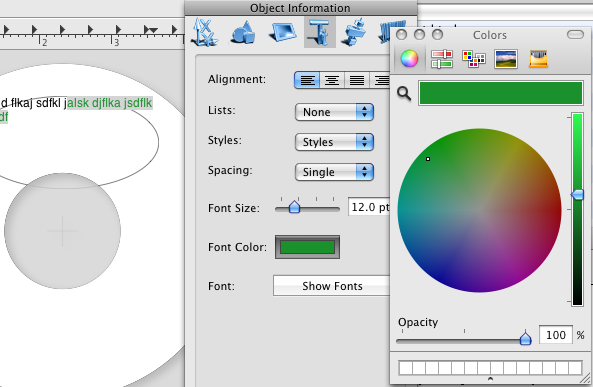The image size is (593, 387).
Task: Click the Opacity slider thumb
Action: (525, 338)
